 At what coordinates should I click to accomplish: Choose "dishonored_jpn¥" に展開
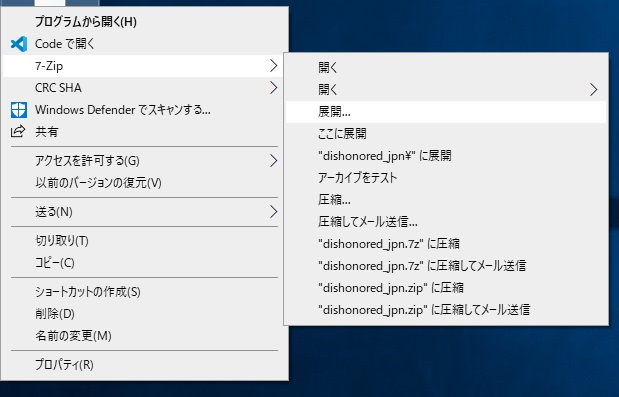[x=446, y=156]
